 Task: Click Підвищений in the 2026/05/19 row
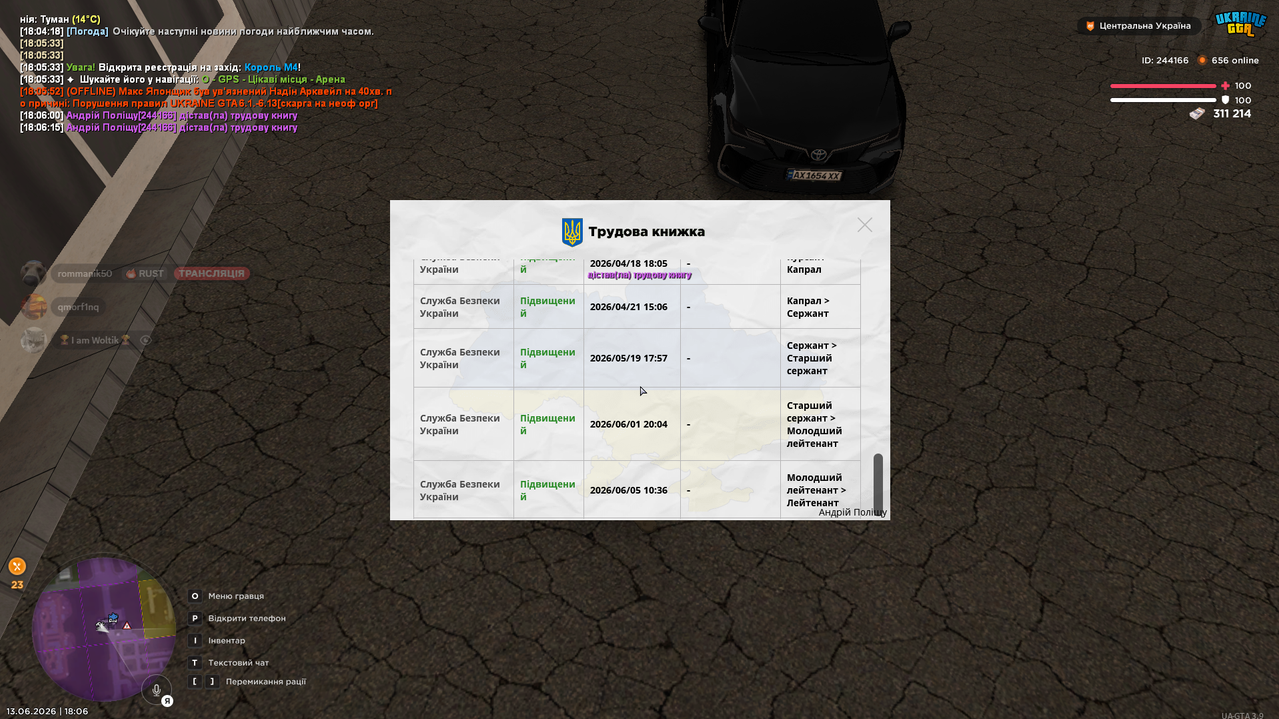[547, 358]
